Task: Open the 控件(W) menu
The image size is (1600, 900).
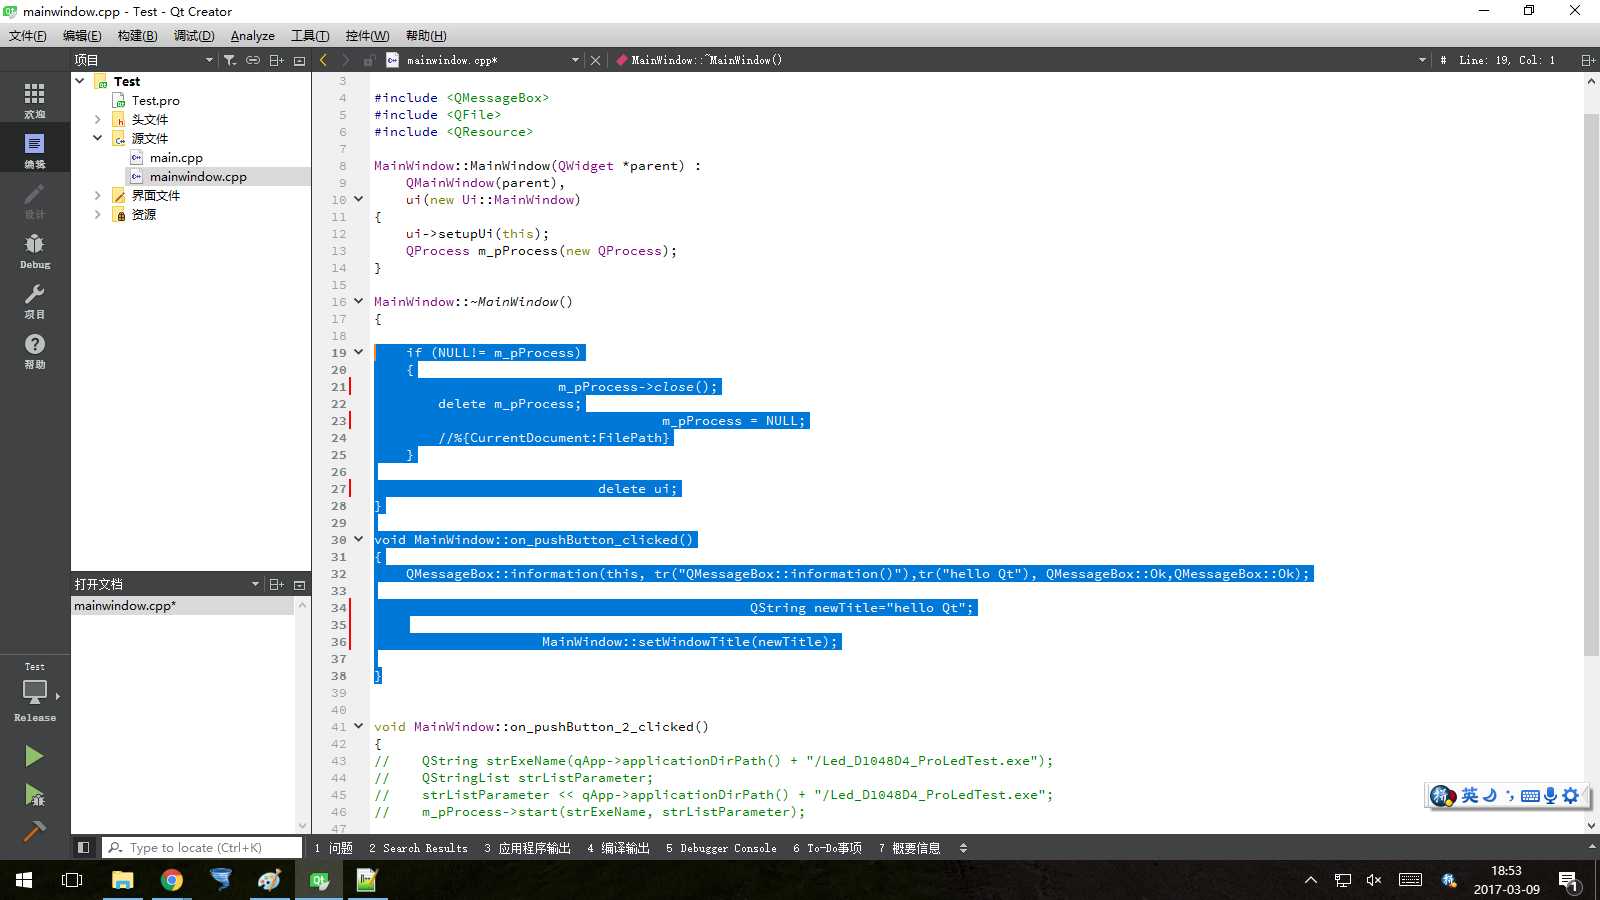Action: (x=367, y=36)
